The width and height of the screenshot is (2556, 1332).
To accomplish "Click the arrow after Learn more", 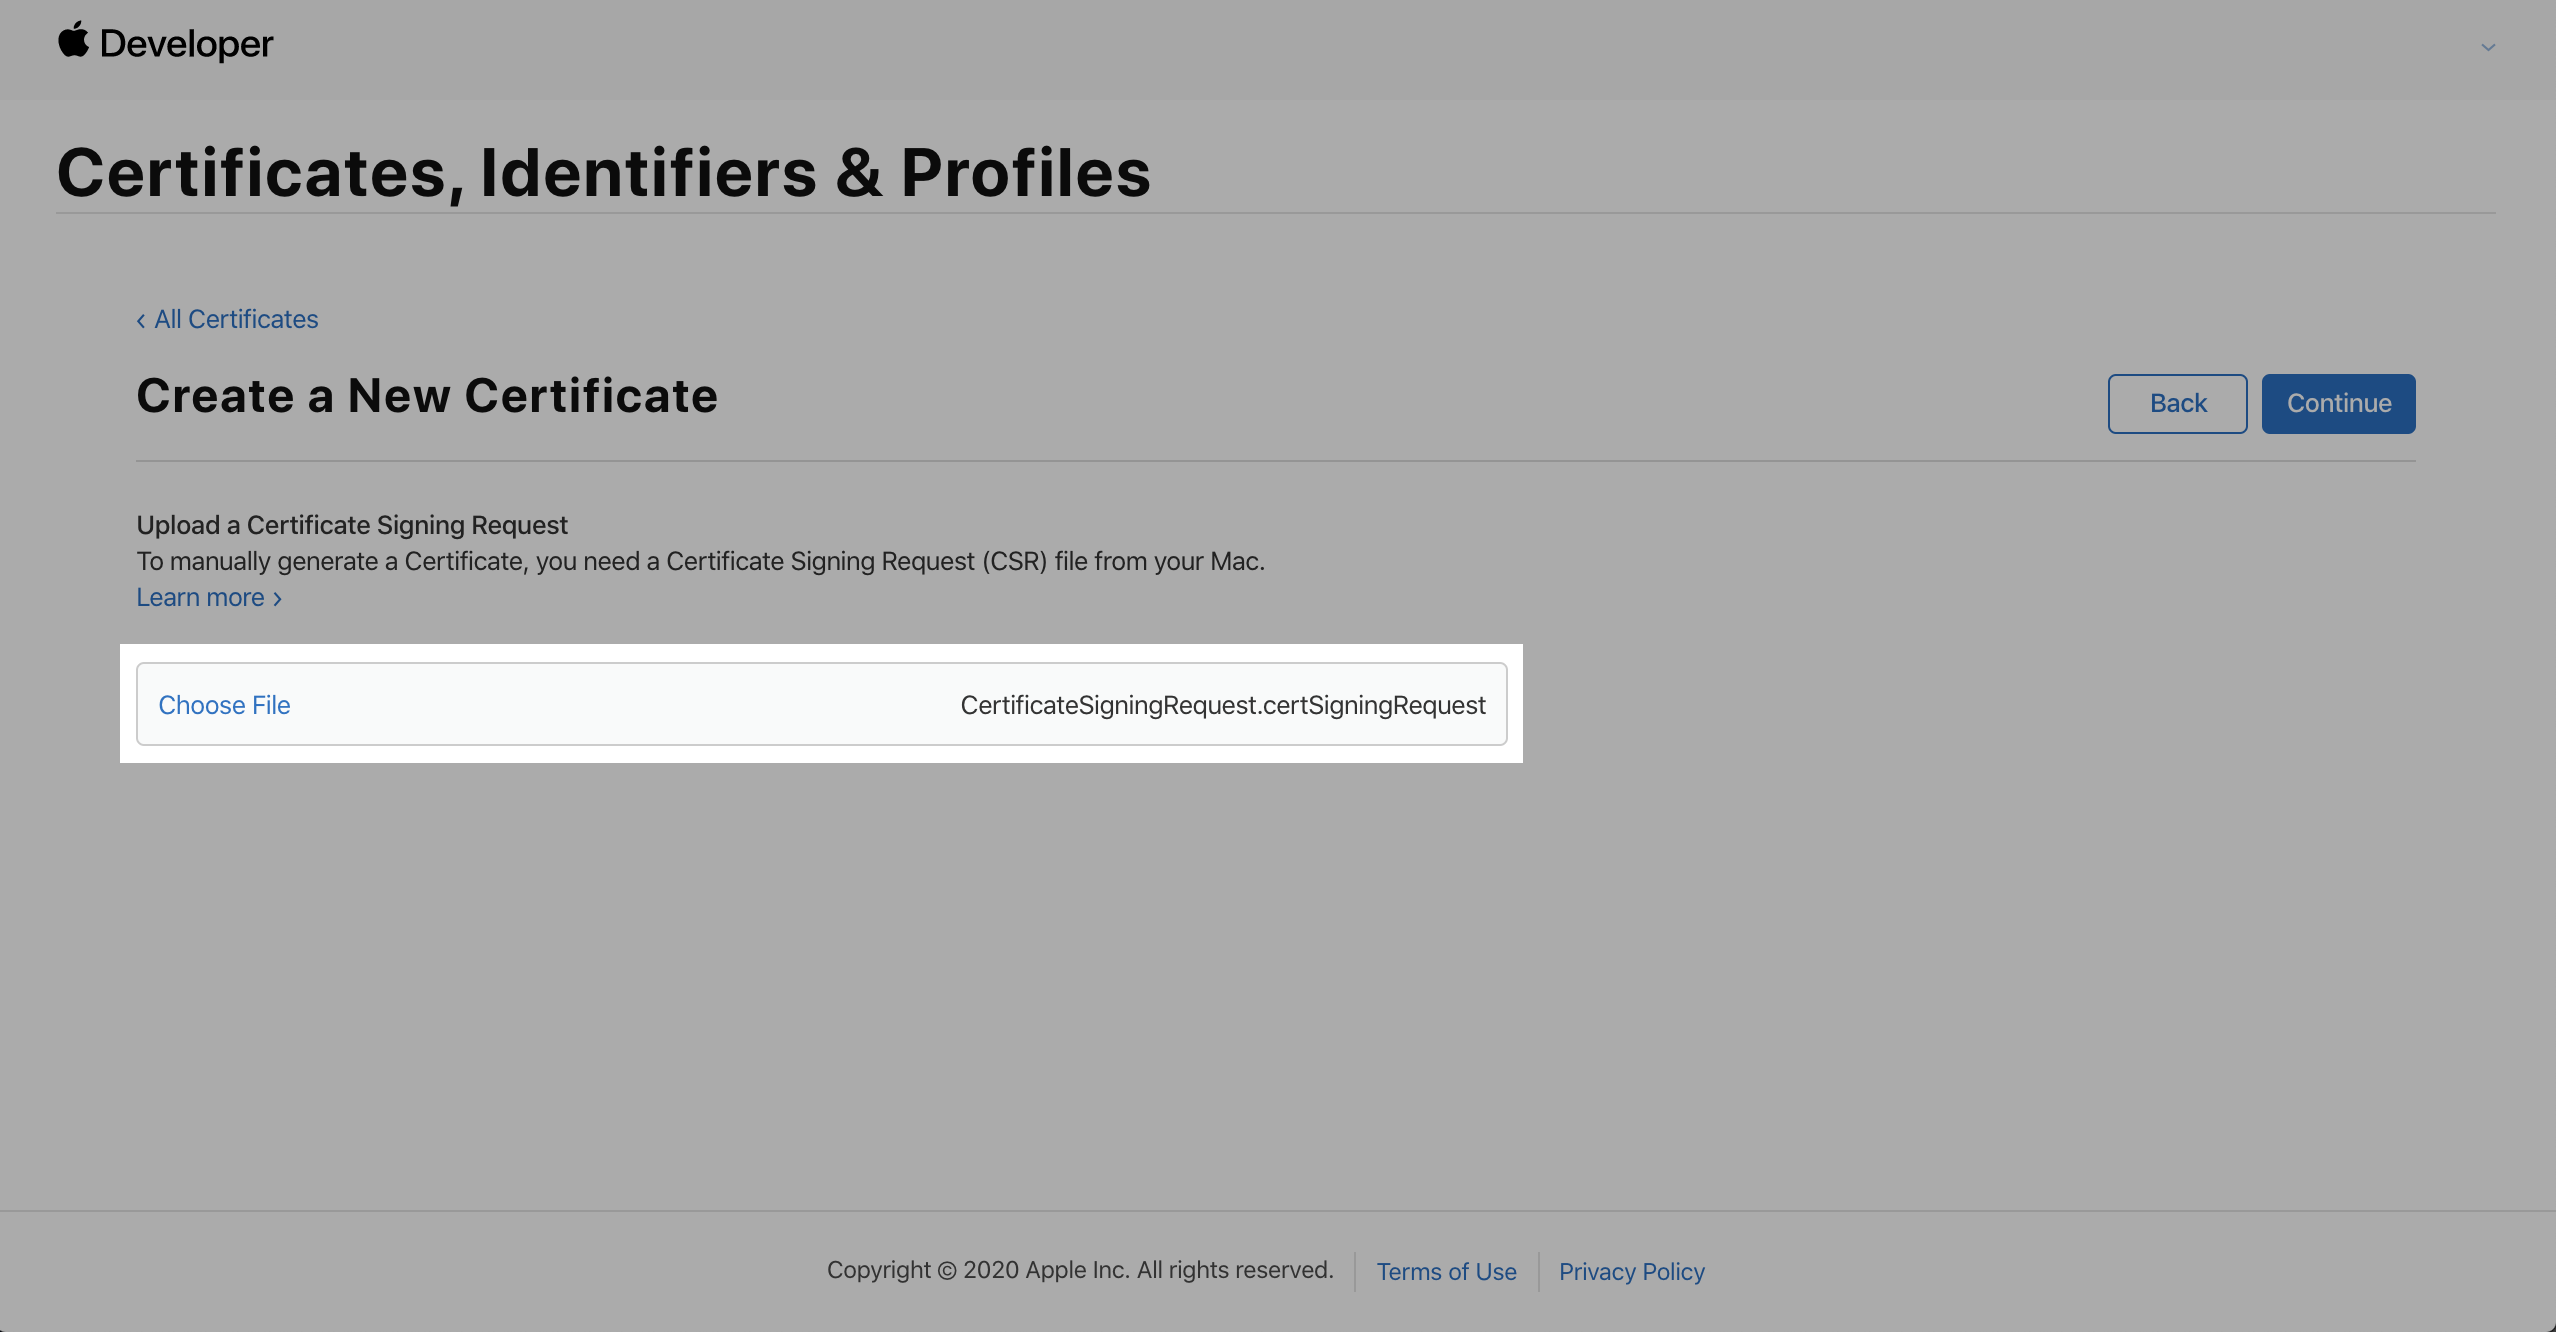I will pos(278,598).
